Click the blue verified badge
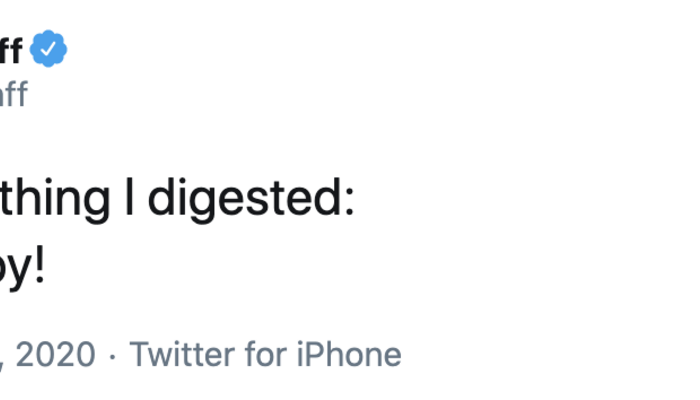 click(48, 49)
